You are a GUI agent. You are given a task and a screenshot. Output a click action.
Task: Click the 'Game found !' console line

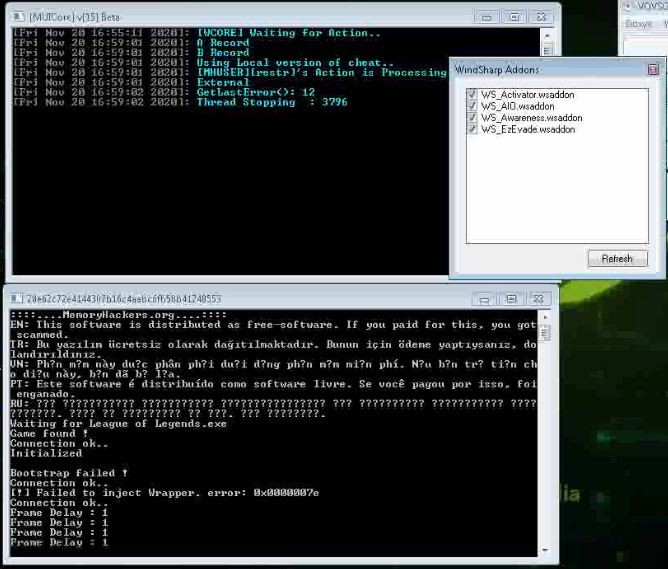click(49, 434)
